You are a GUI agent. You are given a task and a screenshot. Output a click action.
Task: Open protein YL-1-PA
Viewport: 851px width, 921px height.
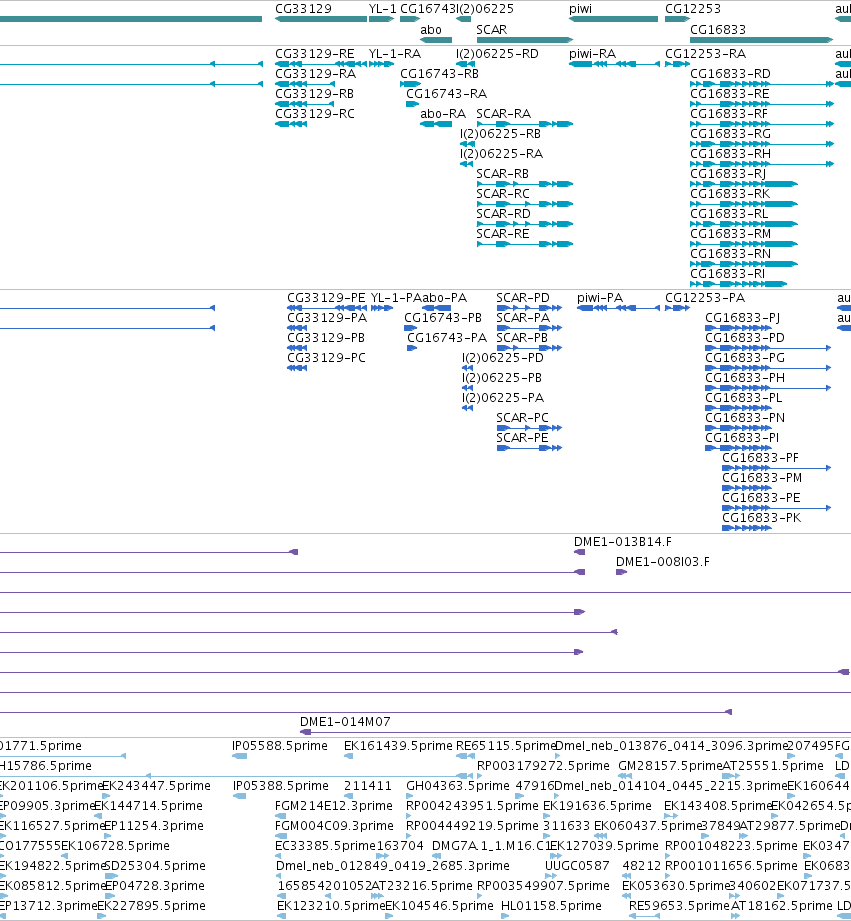[x=396, y=298]
